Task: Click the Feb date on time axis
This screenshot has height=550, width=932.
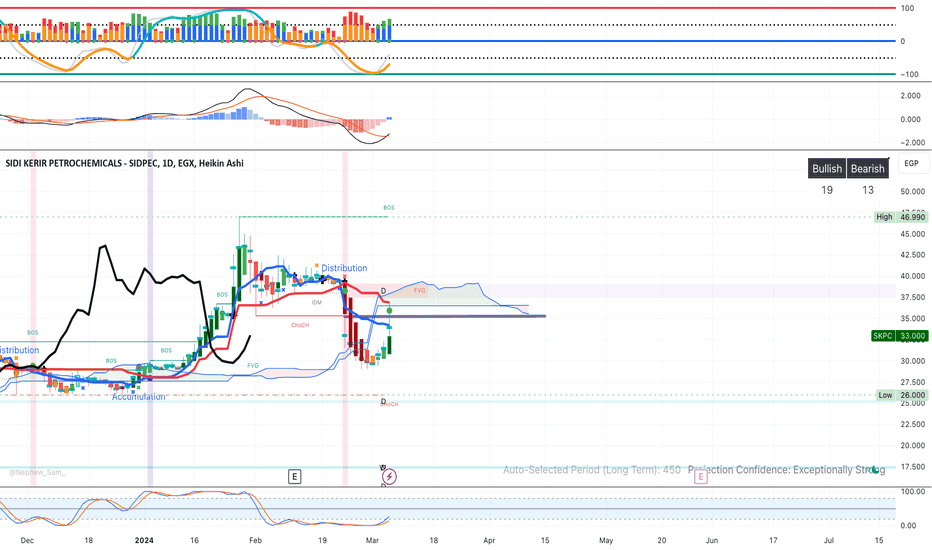Action: click(255, 540)
